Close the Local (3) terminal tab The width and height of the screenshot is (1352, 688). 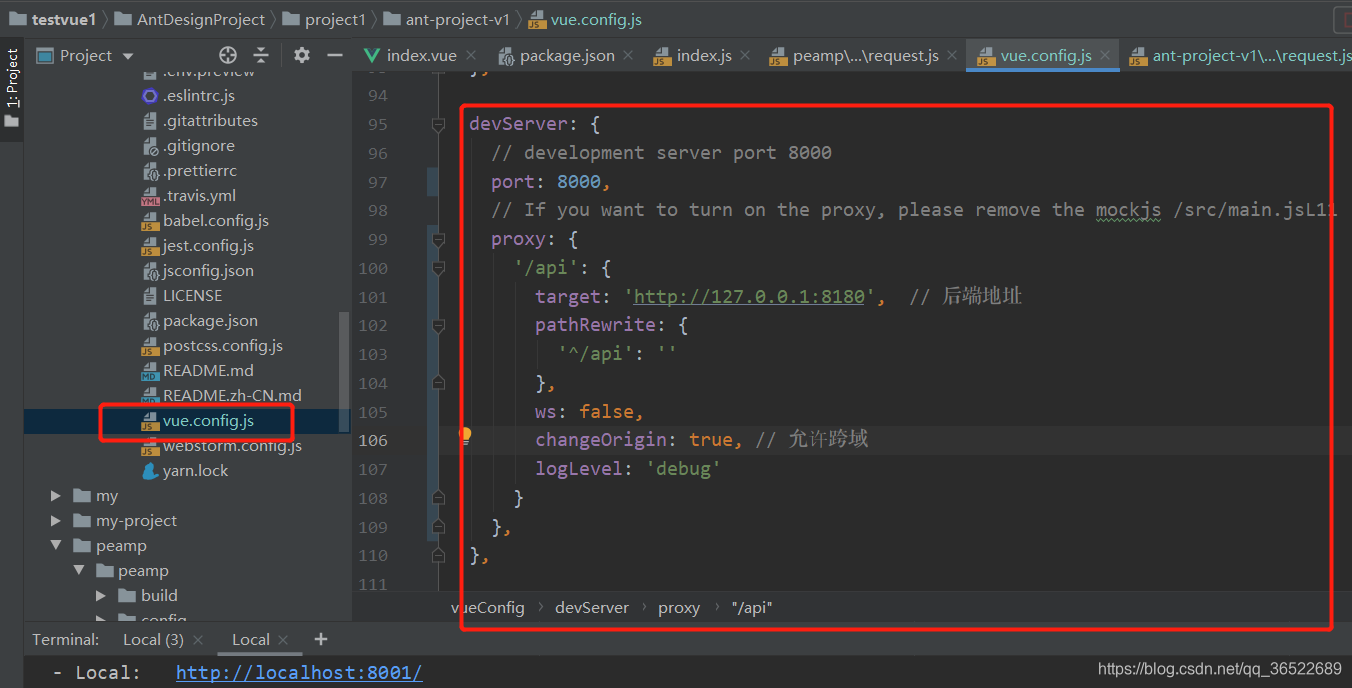coord(198,640)
